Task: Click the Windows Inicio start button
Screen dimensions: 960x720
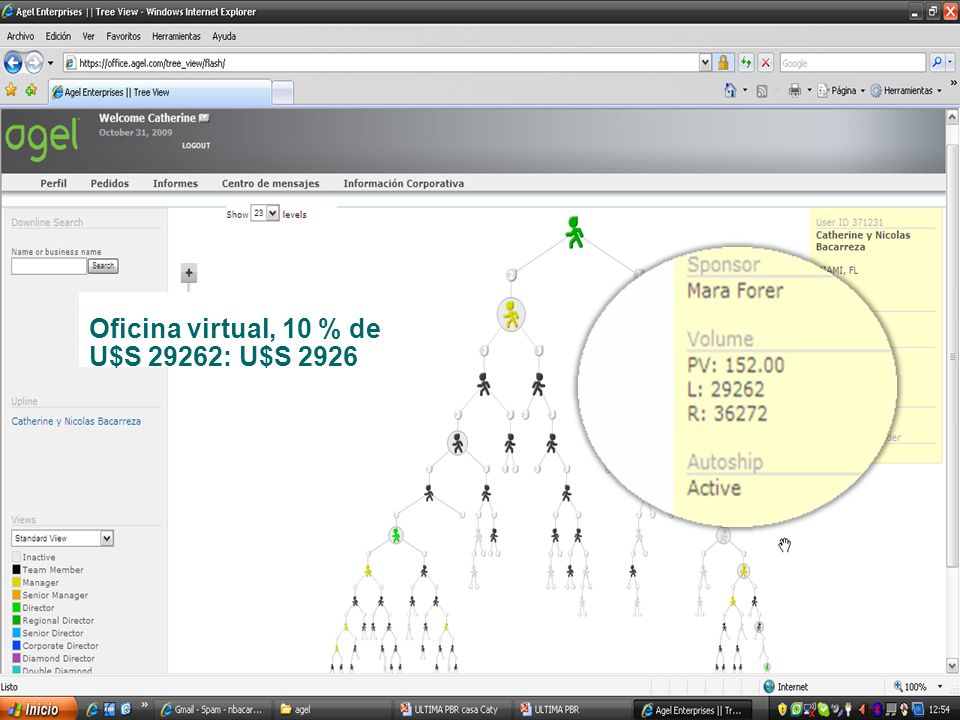Action: (39, 709)
